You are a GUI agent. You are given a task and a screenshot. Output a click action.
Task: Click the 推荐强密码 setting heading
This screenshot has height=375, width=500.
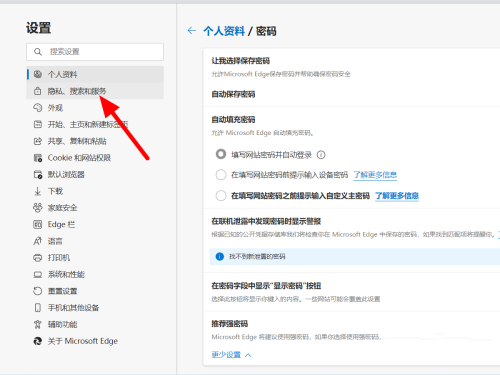pos(230,324)
